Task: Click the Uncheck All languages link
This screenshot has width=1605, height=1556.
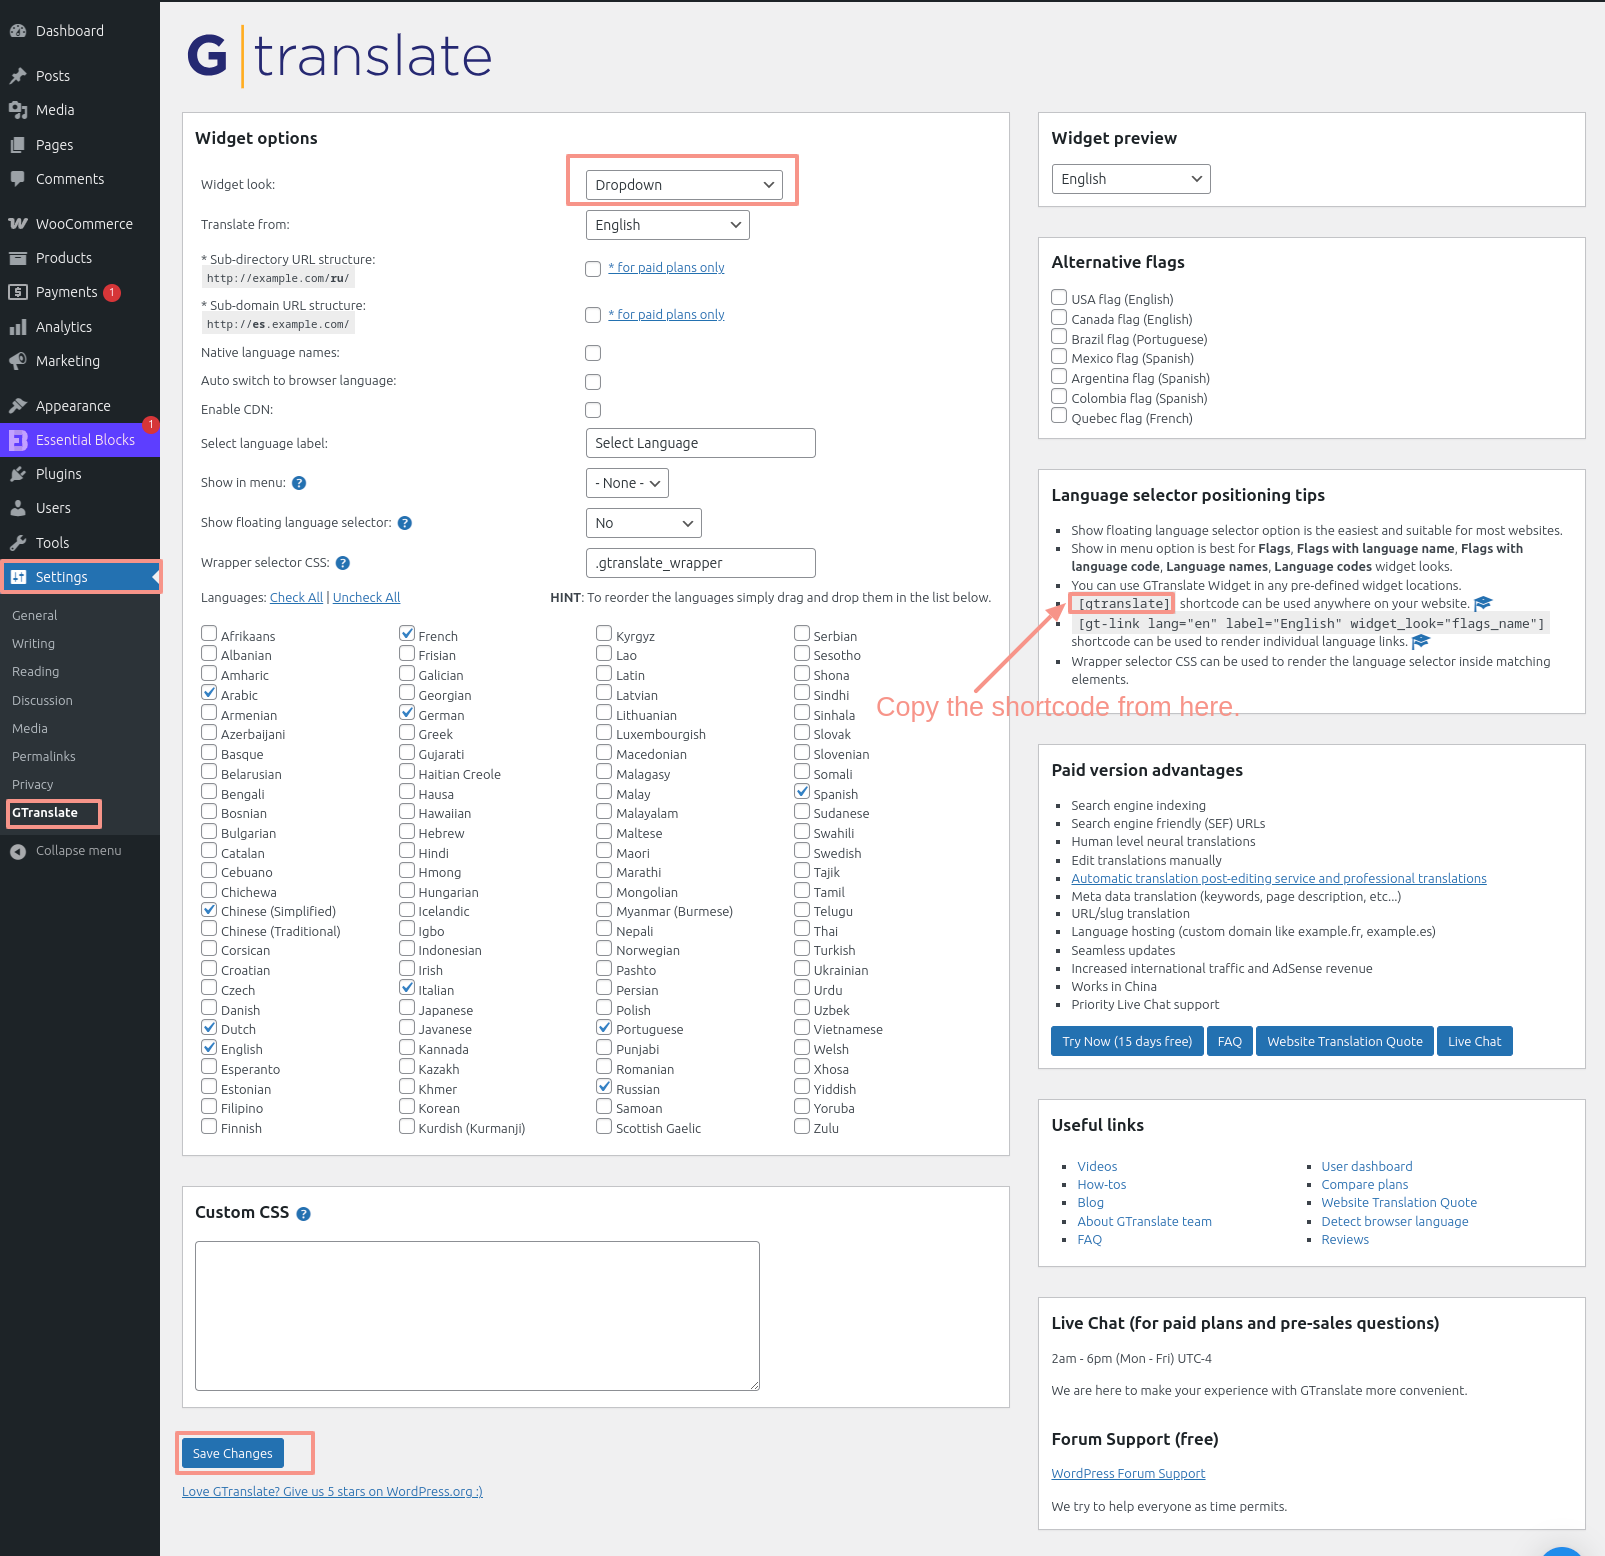Action: (x=366, y=598)
